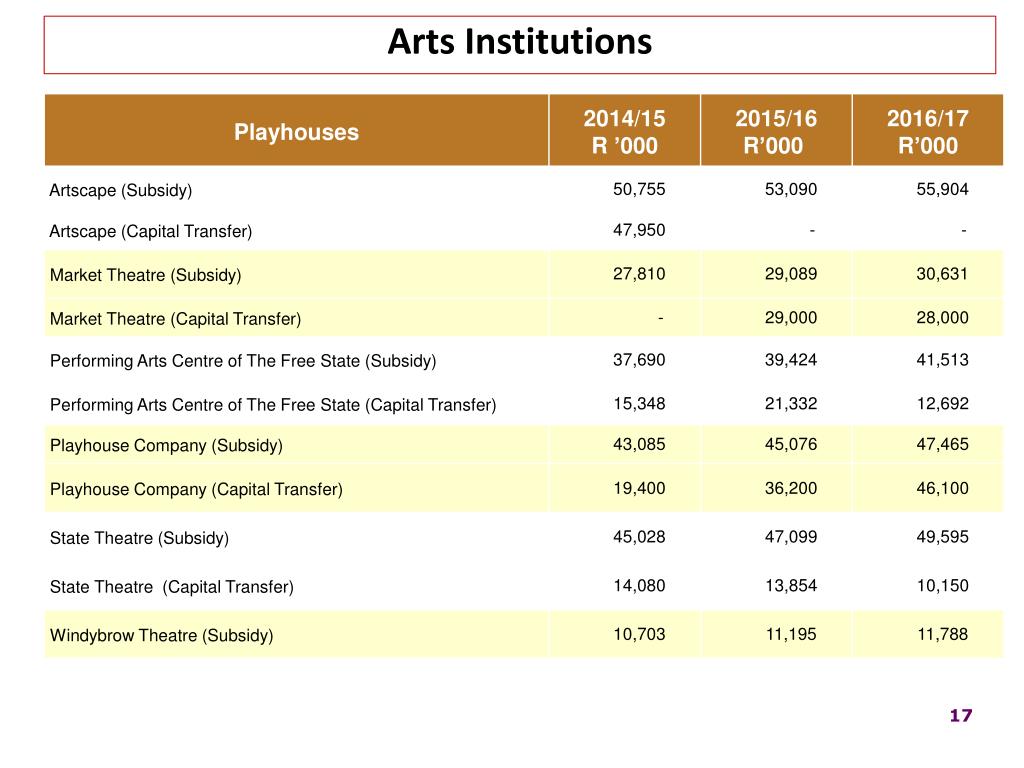Select the value 49,595
Image resolution: width=1024 pixels, height=768 pixels.
click(x=942, y=537)
